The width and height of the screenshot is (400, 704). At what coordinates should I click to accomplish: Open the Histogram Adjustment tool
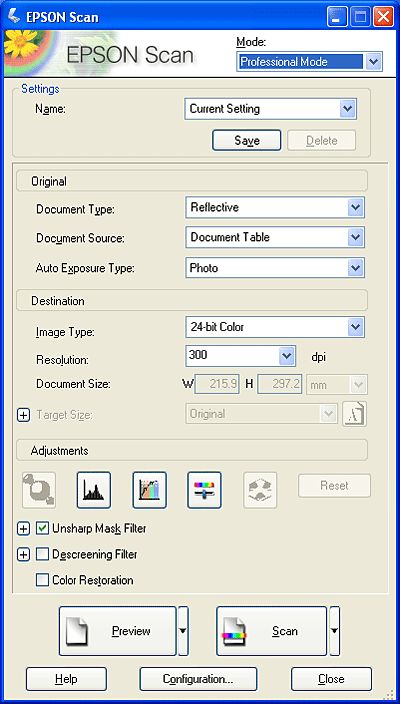93,490
